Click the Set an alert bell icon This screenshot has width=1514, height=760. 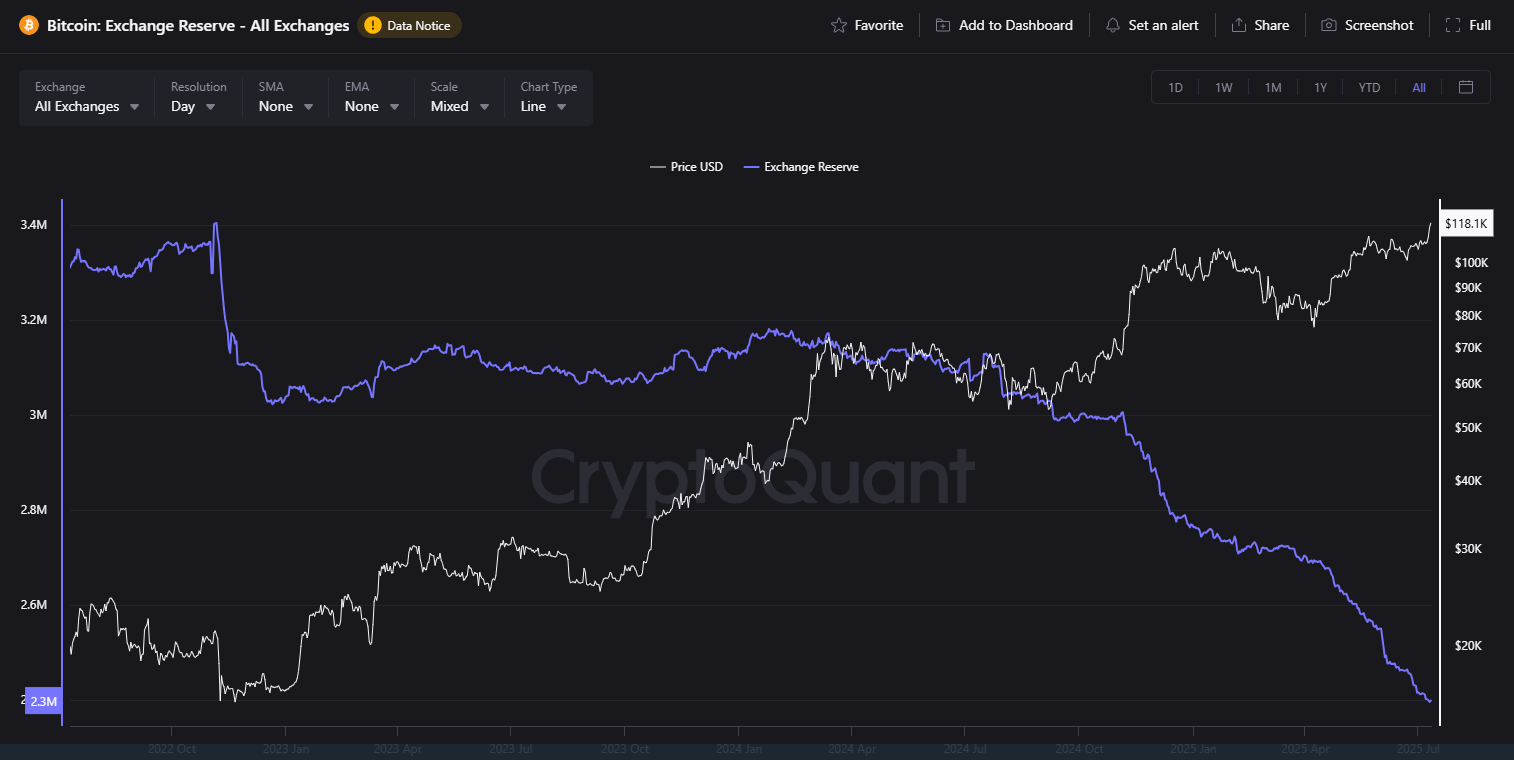pos(1113,25)
